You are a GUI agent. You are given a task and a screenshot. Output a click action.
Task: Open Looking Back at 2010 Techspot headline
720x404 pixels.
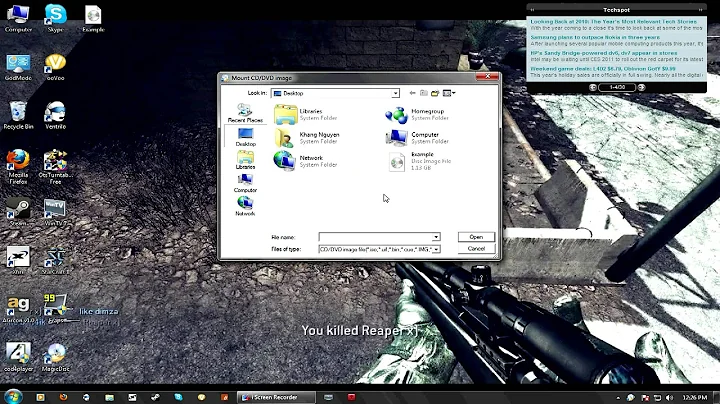613,22
